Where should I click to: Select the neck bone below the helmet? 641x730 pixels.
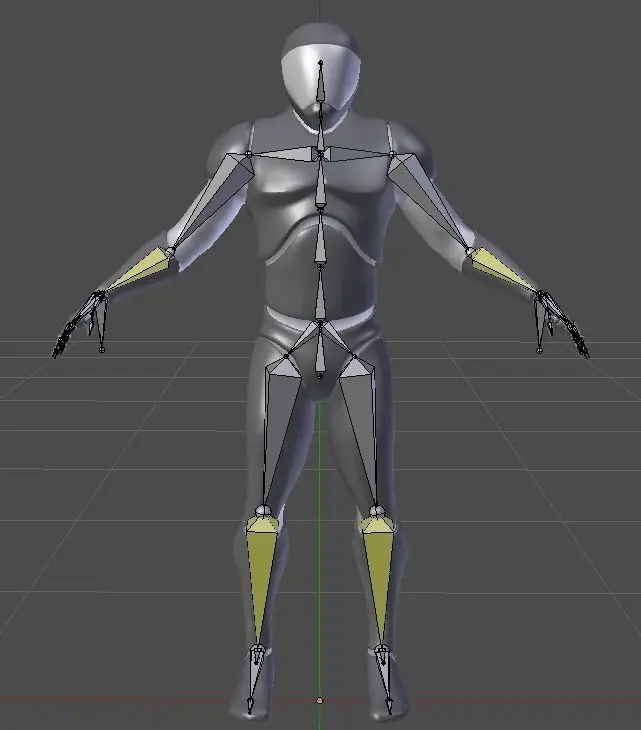point(320,133)
